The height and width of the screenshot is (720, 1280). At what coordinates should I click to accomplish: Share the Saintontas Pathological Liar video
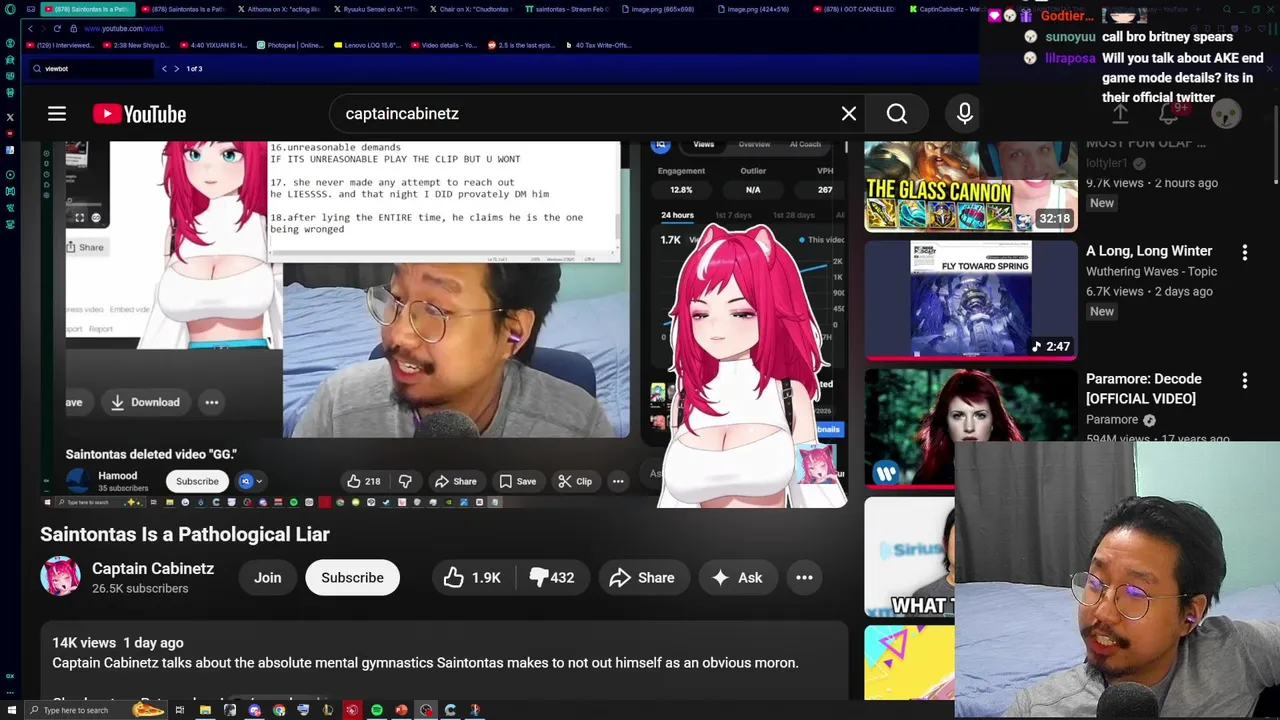[642, 577]
